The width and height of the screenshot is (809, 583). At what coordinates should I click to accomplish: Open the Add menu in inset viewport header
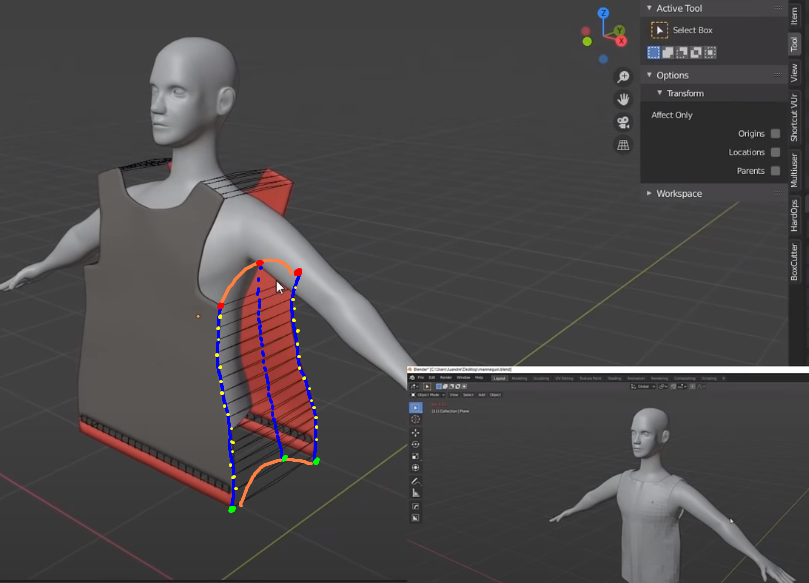pos(481,395)
